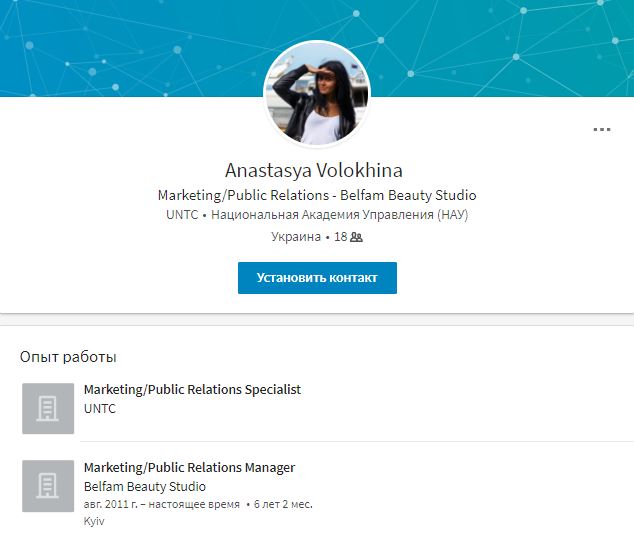This screenshot has width=634, height=559.
Task: Click the Установить контакт button
Action: (317, 278)
